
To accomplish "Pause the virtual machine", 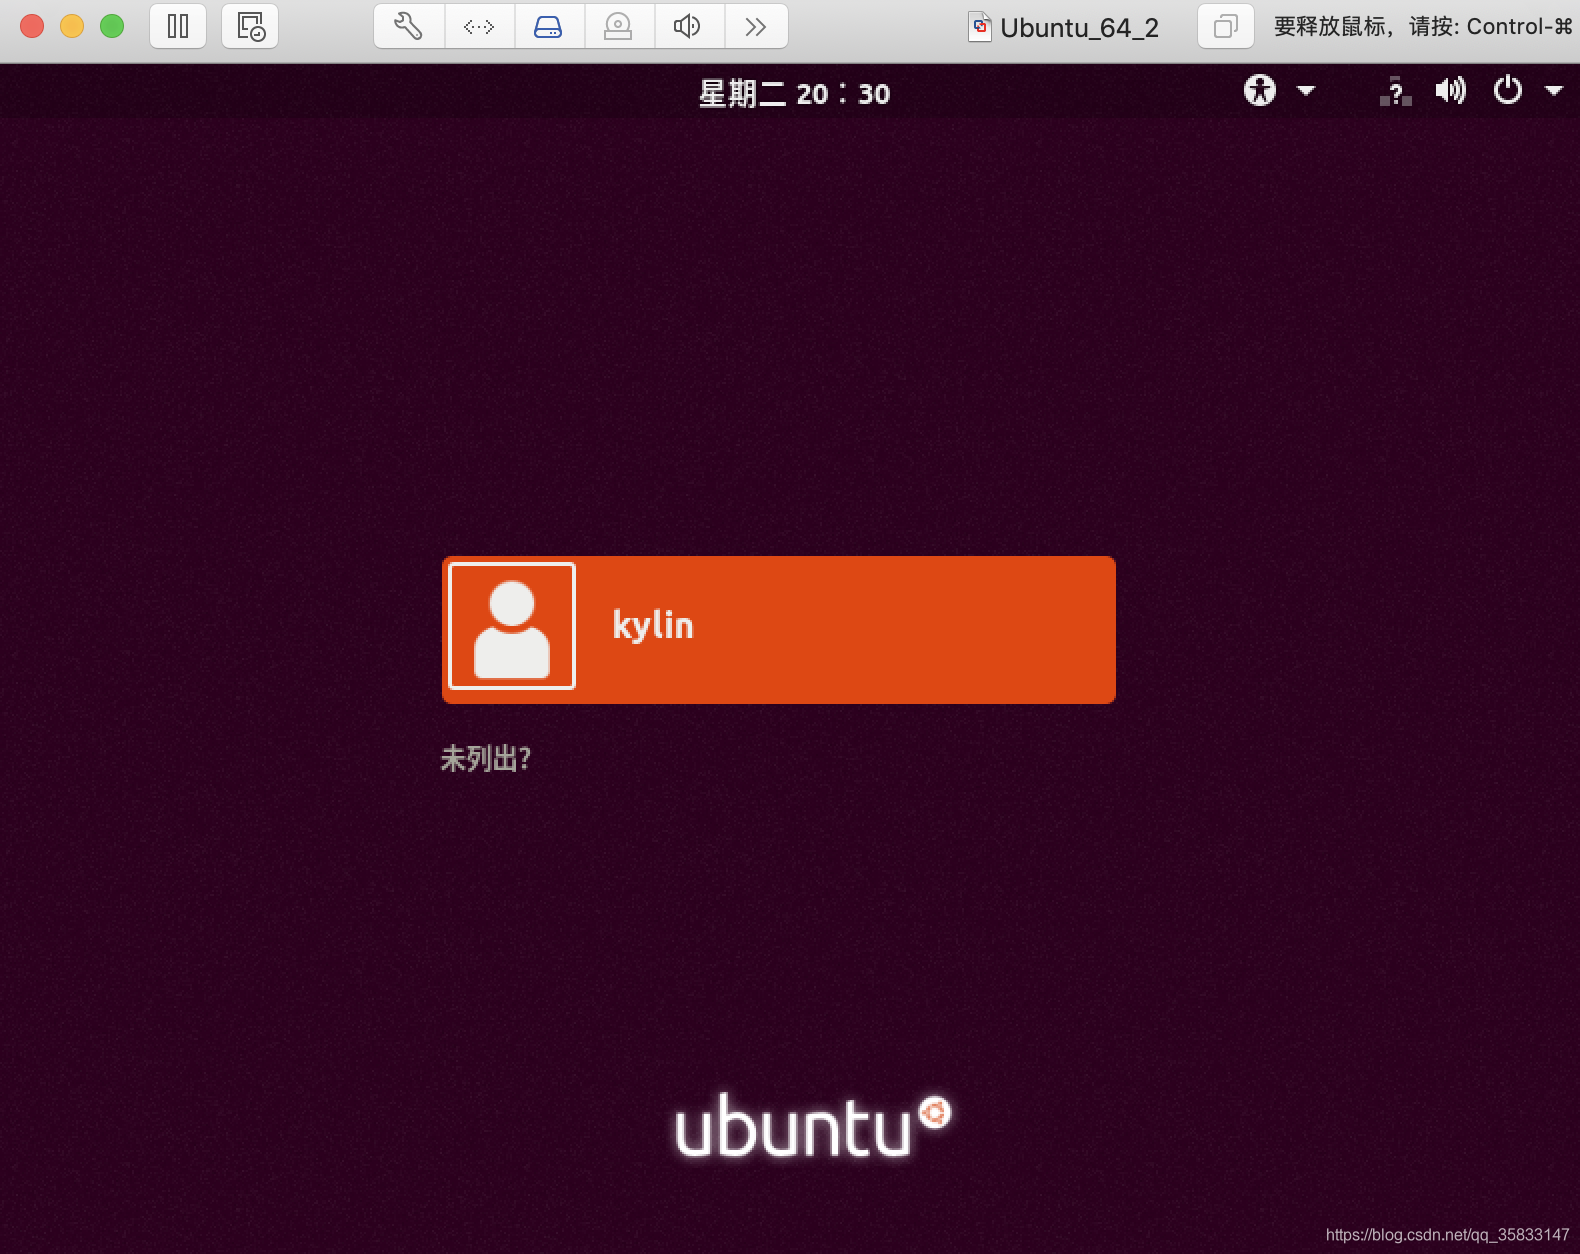I will pos(178,26).
